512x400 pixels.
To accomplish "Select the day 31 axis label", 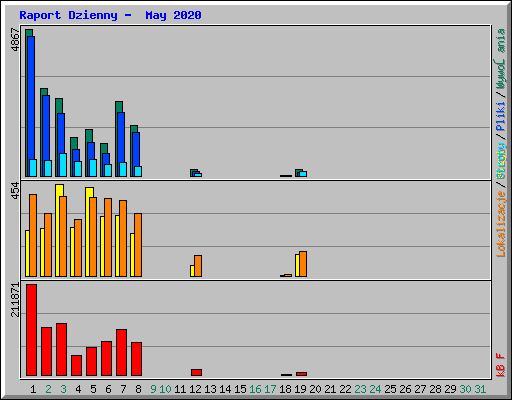I will tap(480, 389).
